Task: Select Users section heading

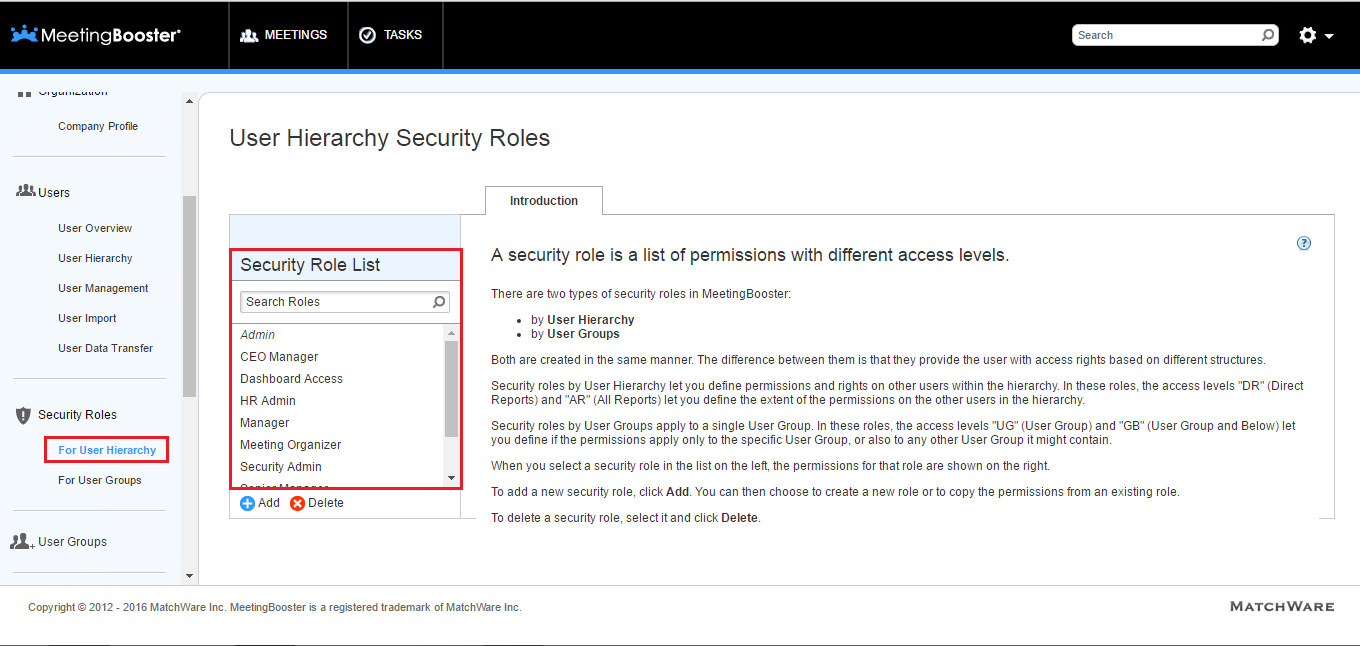Action: 54,192
